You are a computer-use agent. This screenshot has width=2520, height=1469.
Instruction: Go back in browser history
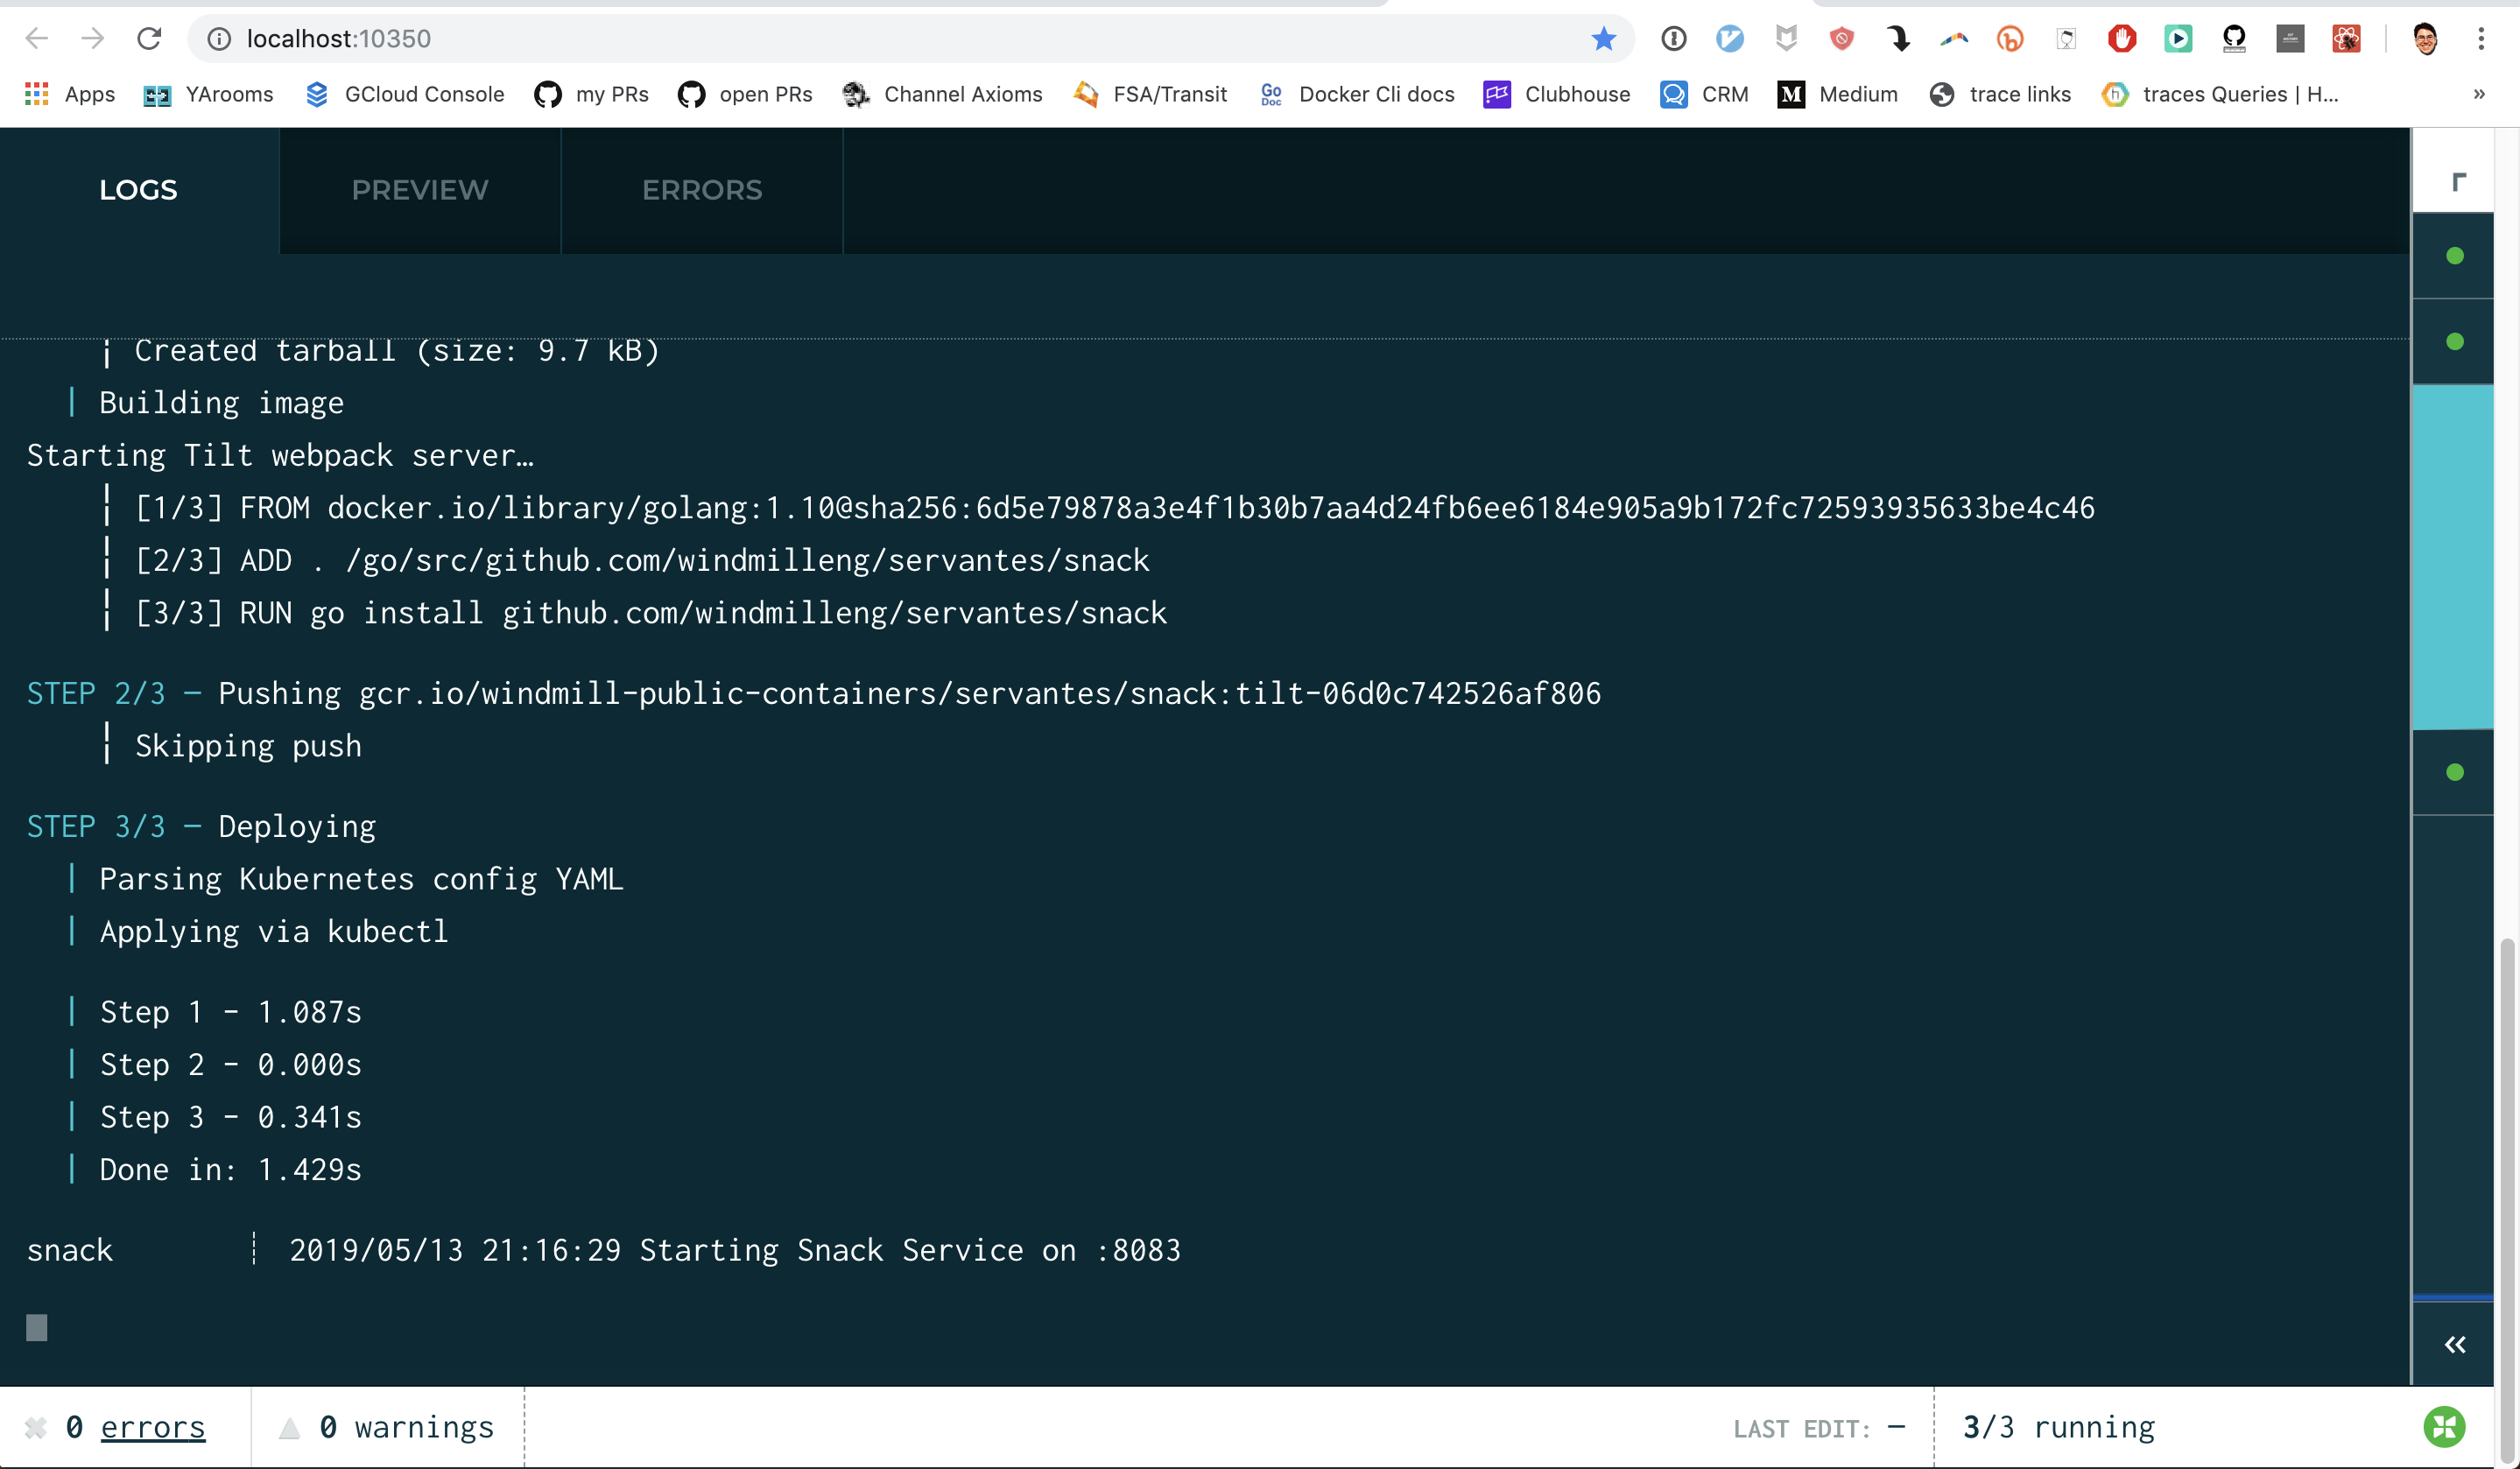[37, 38]
